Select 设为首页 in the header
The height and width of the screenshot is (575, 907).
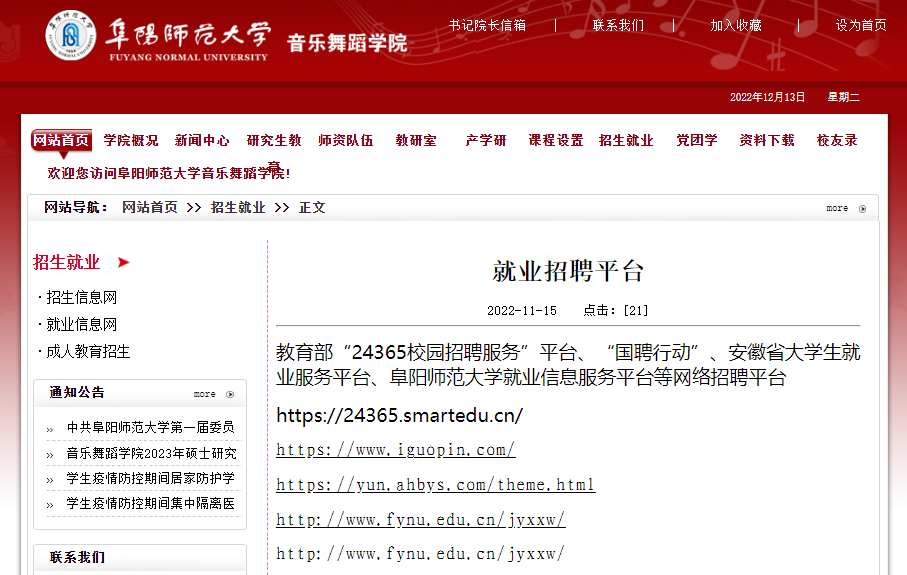pyautogui.click(x=861, y=25)
